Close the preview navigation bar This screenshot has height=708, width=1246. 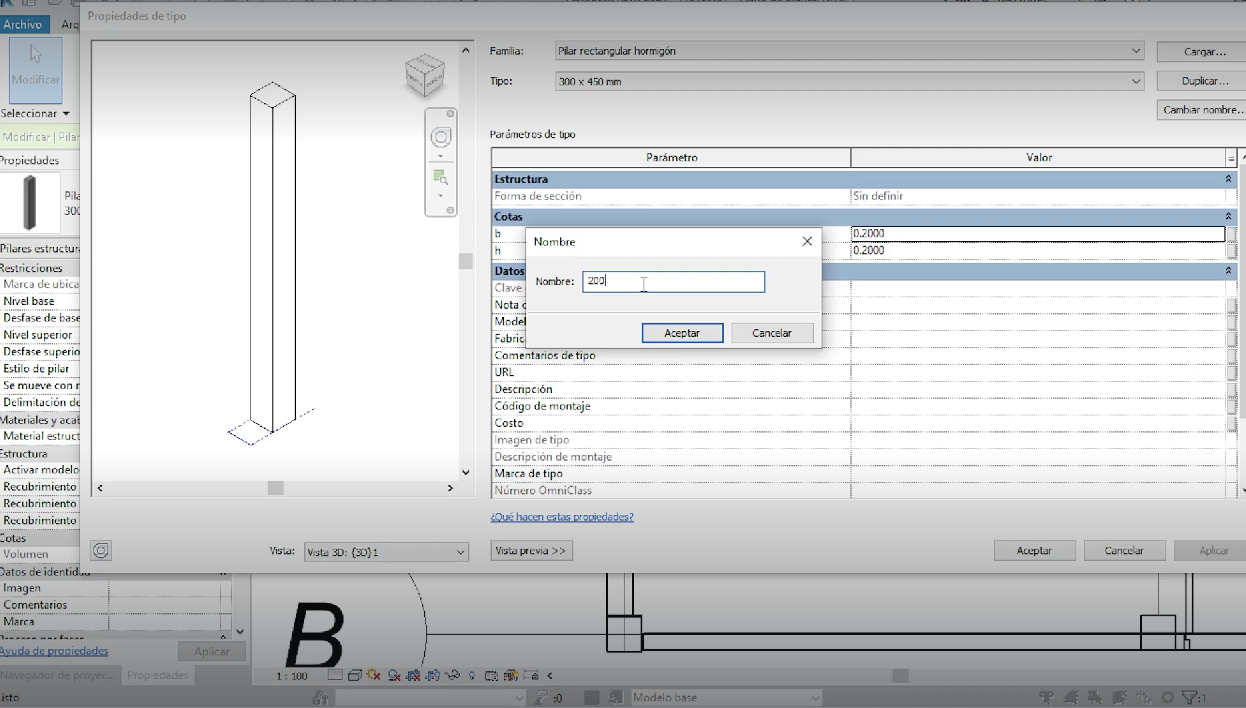coord(450,114)
